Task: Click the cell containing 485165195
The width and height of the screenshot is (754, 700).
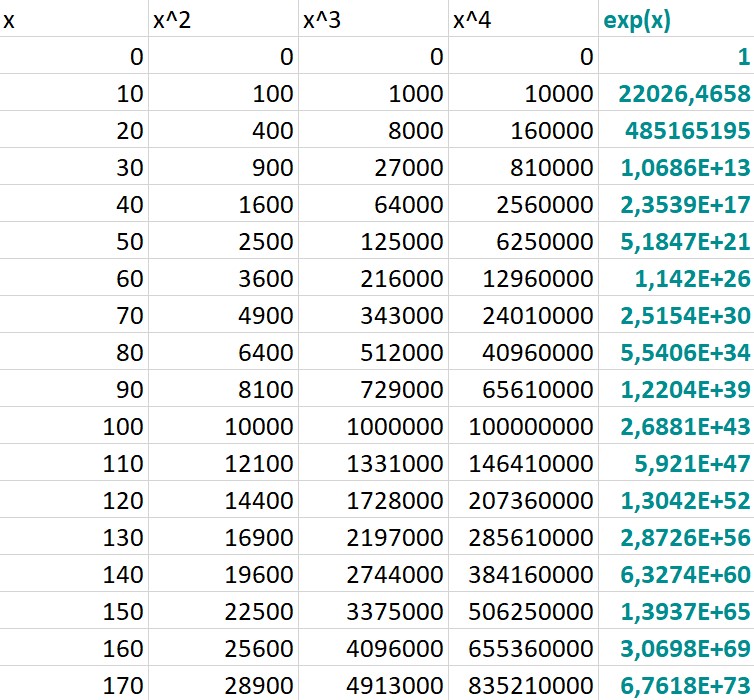Action: pos(677,130)
